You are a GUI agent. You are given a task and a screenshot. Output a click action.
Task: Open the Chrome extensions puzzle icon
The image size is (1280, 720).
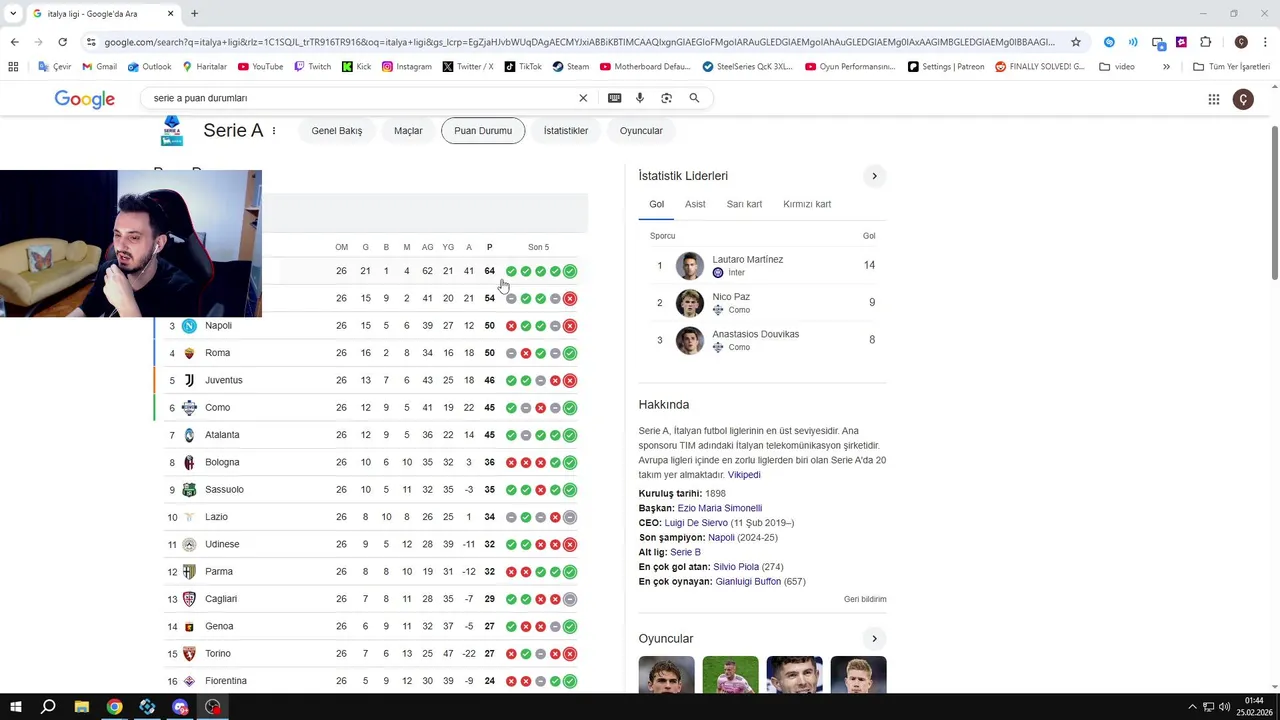tap(1205, 42)
